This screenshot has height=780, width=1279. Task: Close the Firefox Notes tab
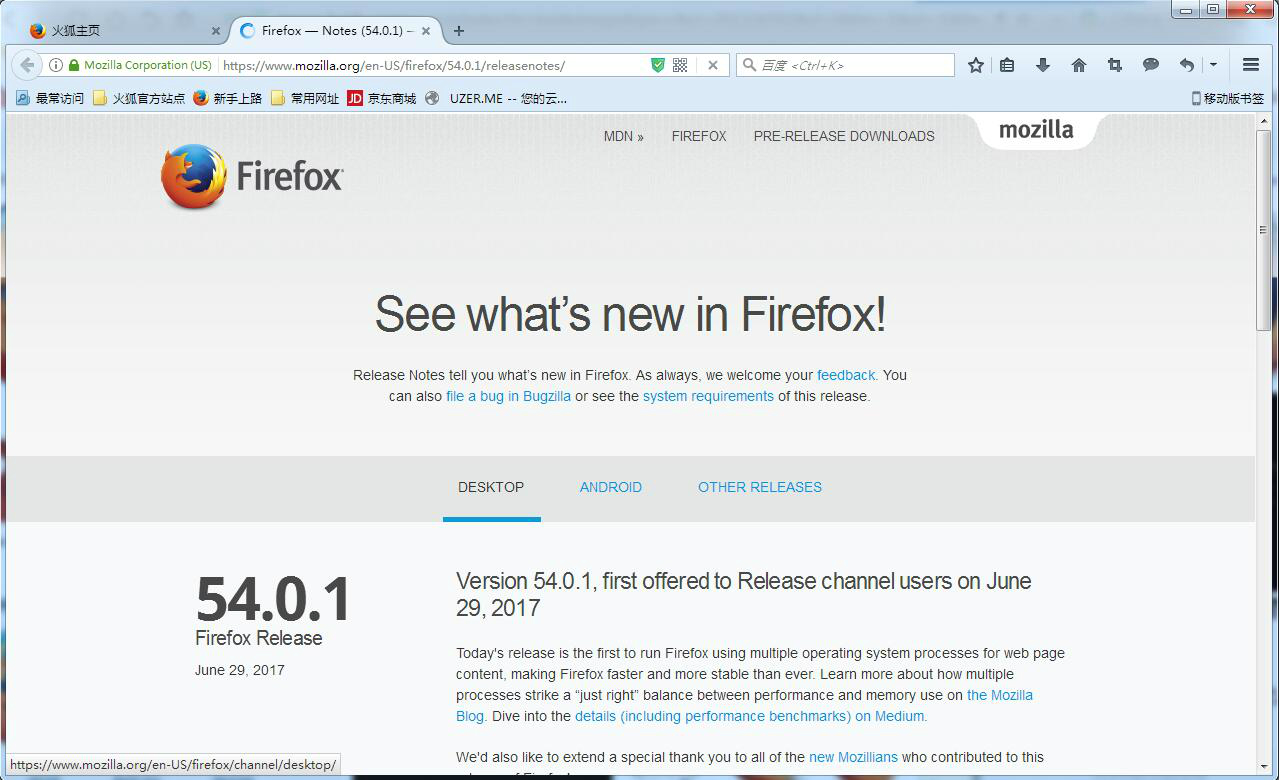[426, 31]
